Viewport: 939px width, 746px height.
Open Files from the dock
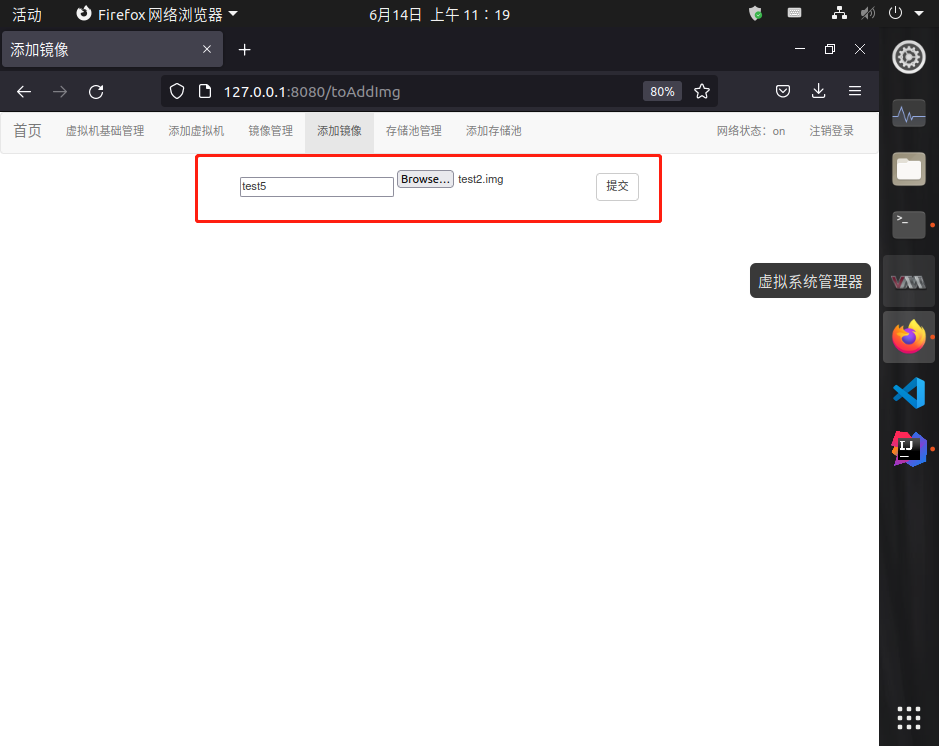909,169
